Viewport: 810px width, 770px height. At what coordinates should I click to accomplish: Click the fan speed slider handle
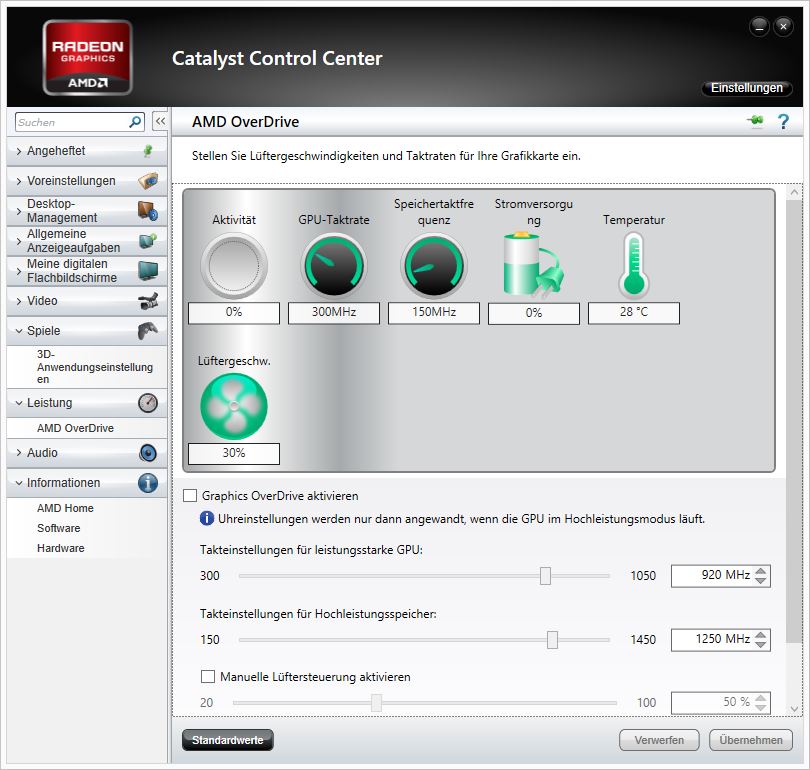(x=376, y=702)
